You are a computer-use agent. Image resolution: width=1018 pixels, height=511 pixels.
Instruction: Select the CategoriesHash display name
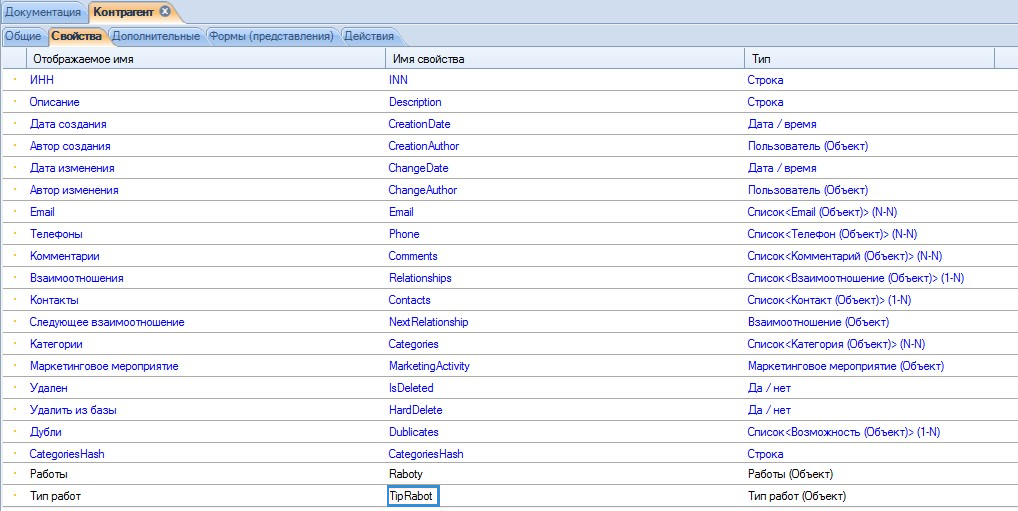[67, 454]
